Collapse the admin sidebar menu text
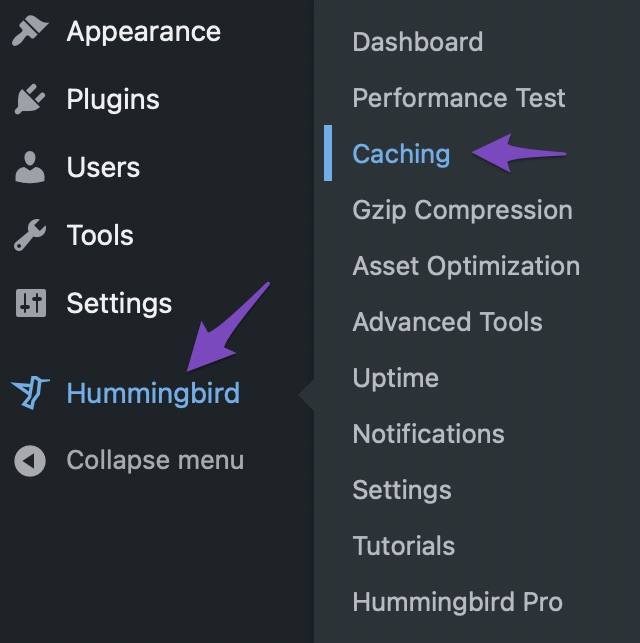The height and width of the screenshot is (643, 640). [155, 461]
